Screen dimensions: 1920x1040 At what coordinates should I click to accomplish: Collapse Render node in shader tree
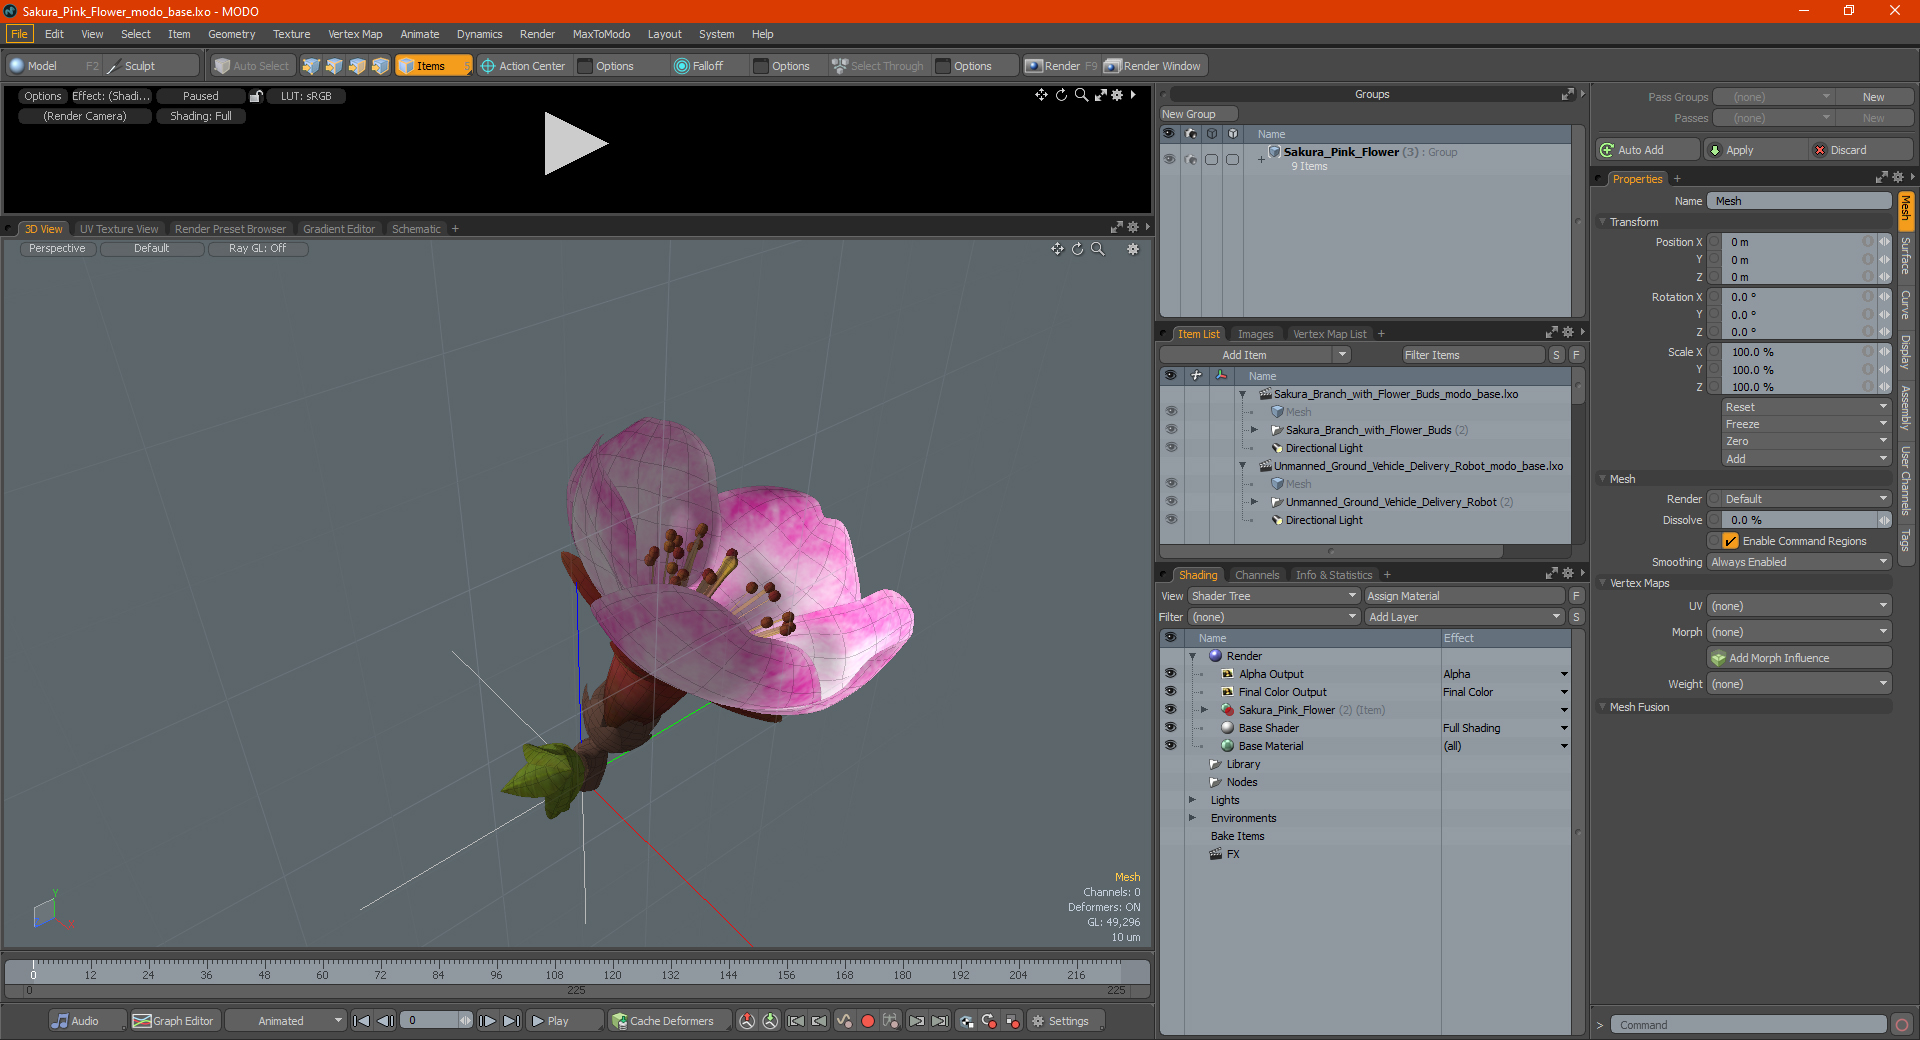click(1193, 656)
